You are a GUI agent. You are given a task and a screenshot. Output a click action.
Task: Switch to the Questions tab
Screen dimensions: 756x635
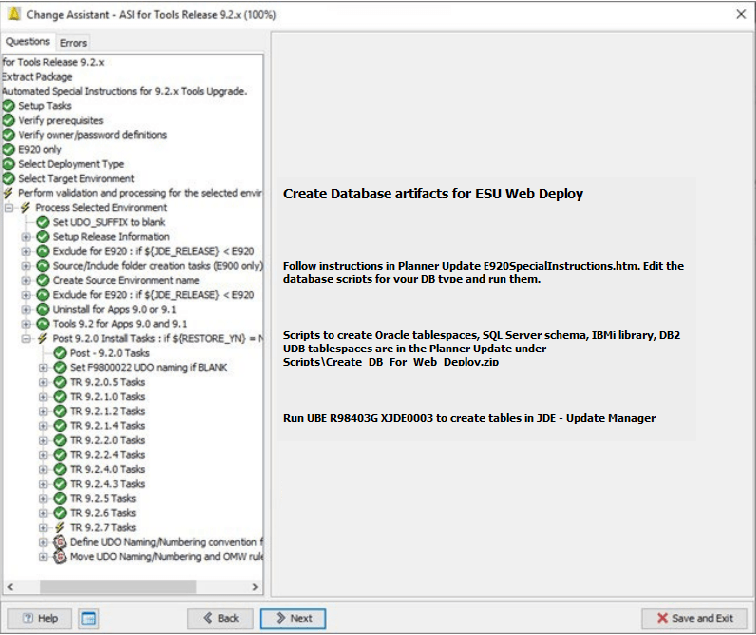tap(28, 41)
